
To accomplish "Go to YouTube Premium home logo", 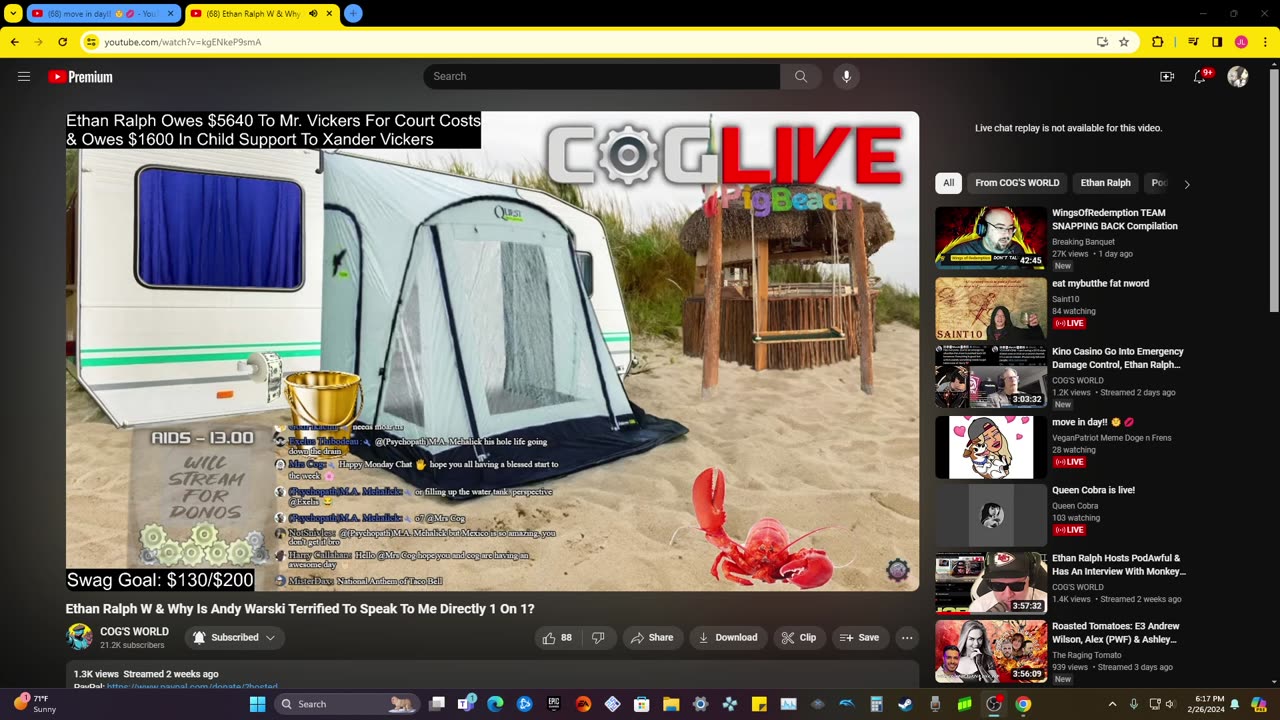I will point(80,77).
